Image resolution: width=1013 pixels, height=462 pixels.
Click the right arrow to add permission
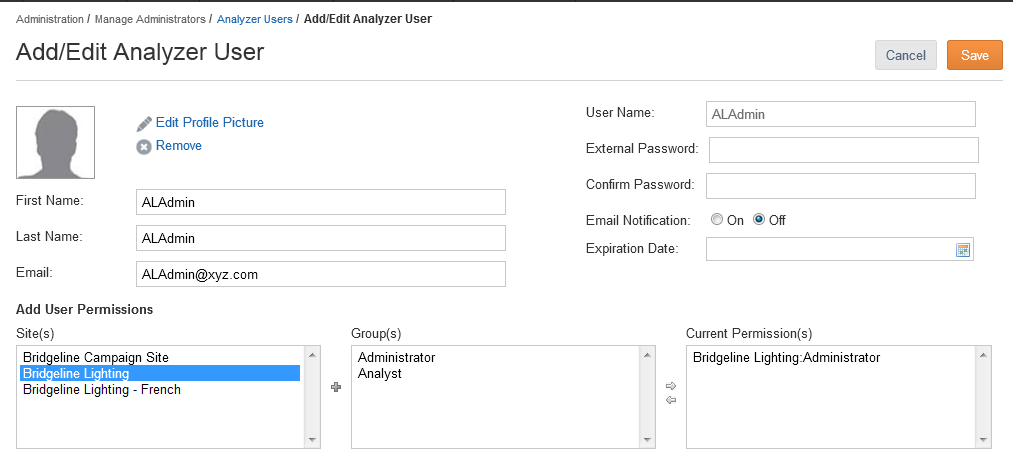pyautogui.click(x=671, y=386)
